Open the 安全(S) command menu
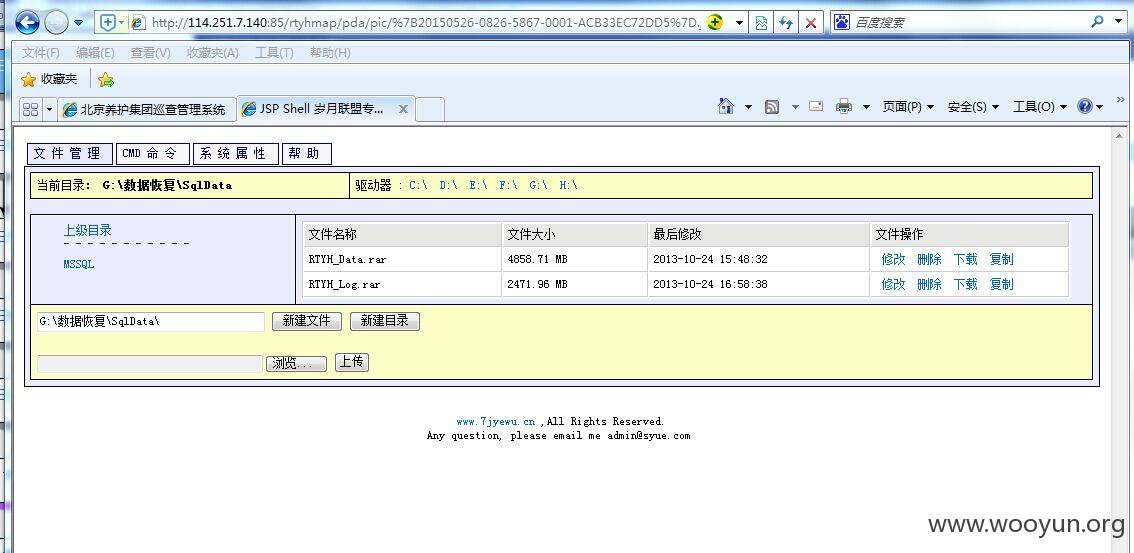The width and height of the screenshot is (1134, 553). coord(973,107)
